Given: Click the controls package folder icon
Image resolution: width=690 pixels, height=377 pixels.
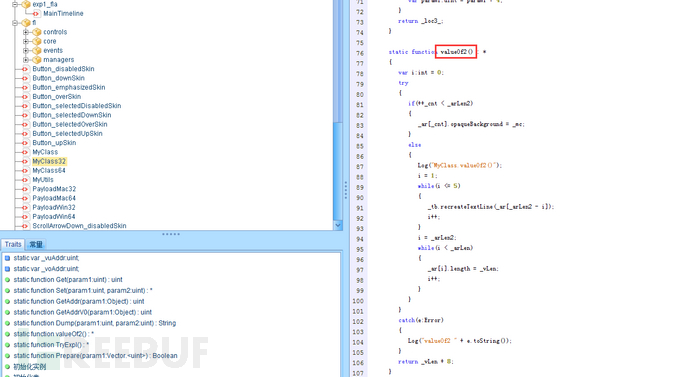Looking at the screenshot, I should point(37,32).
